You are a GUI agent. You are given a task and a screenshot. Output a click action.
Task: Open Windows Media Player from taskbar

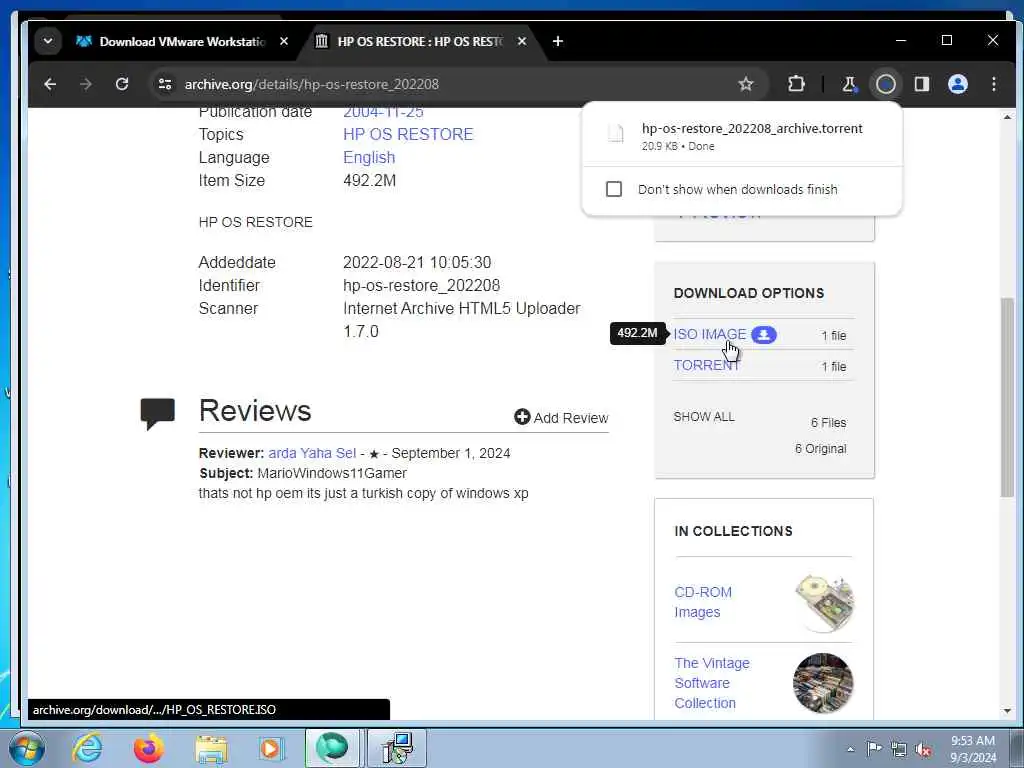(271, 748)
